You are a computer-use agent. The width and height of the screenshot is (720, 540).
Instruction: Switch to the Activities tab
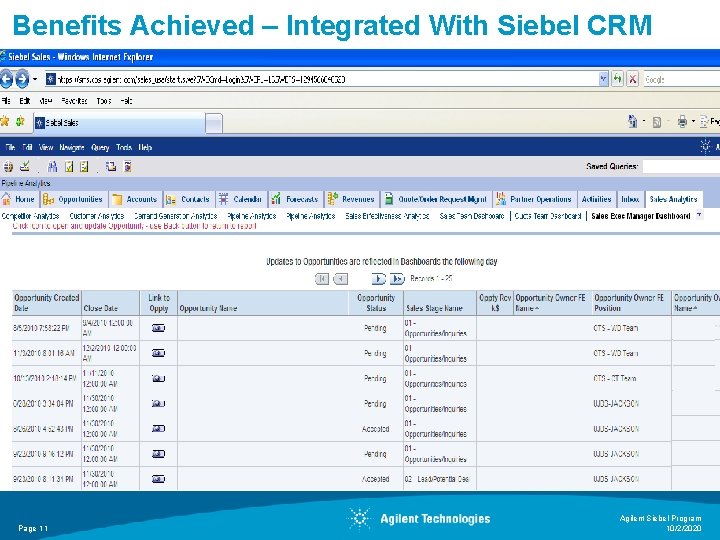pos(596,199)
